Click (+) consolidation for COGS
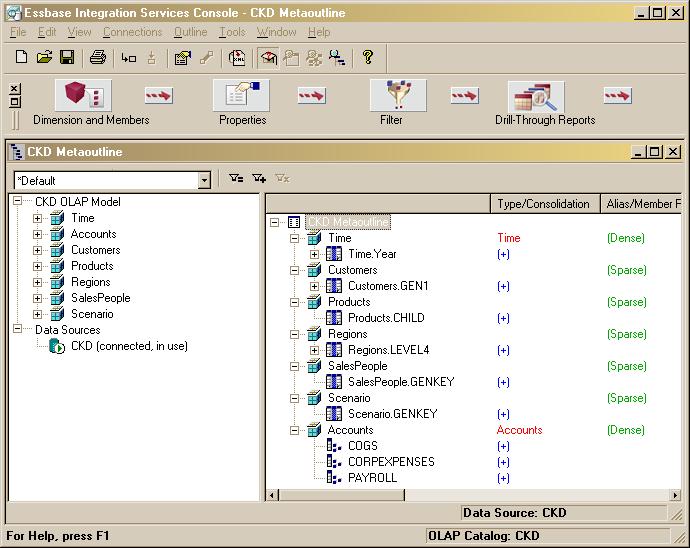Screen dimensions: 690x548 [503, 446]
